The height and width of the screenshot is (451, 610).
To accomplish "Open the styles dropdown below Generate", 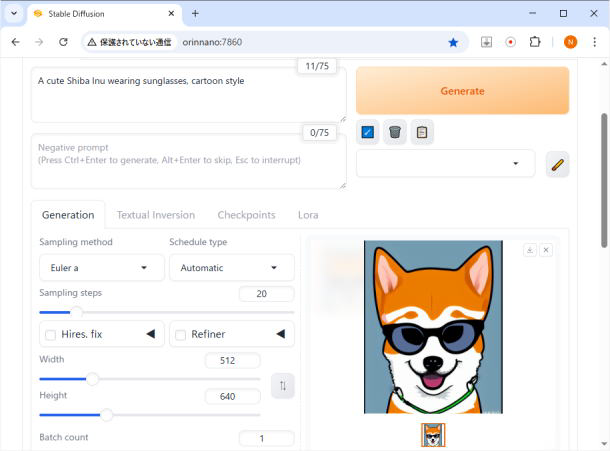I will pyautogui.click(x=445, y=164).
